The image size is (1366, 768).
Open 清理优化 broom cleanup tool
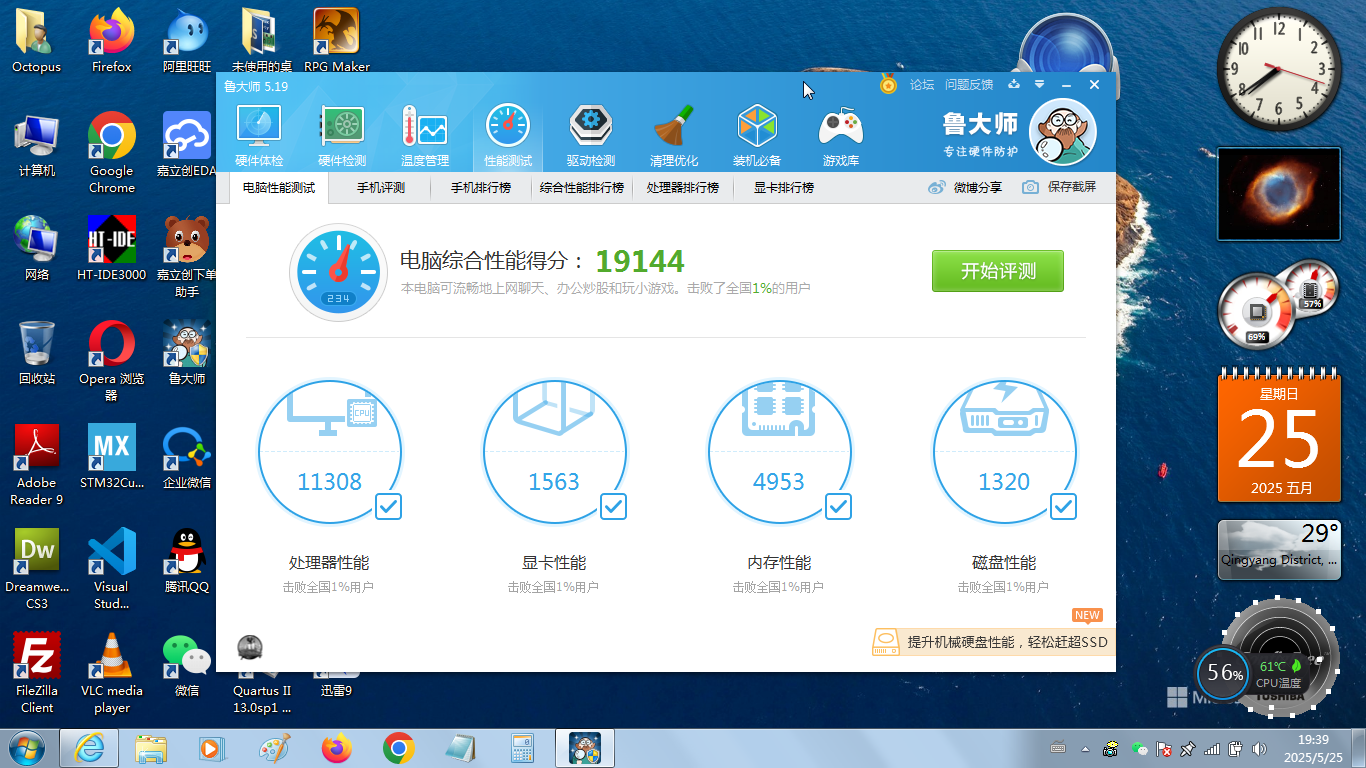point(674,136)
